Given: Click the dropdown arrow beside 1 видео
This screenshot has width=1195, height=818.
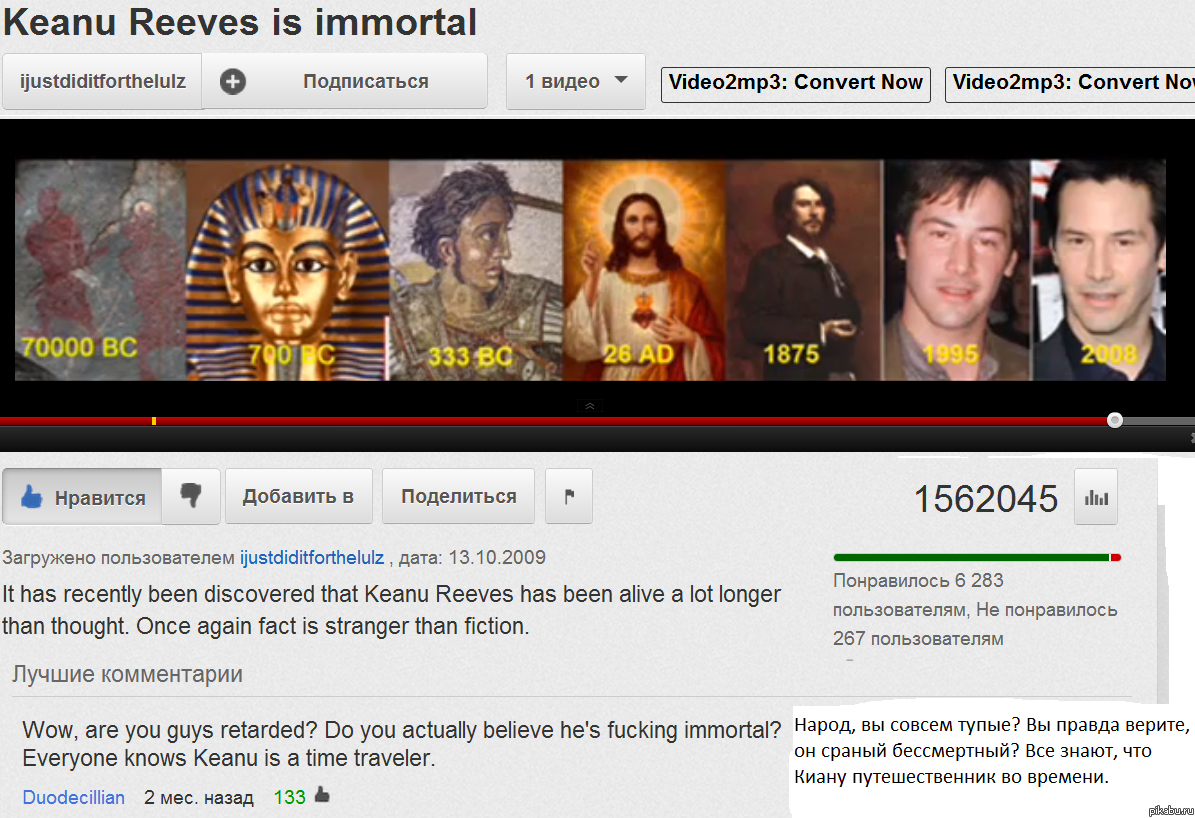Looking at the screenshot, I should 621,79.
